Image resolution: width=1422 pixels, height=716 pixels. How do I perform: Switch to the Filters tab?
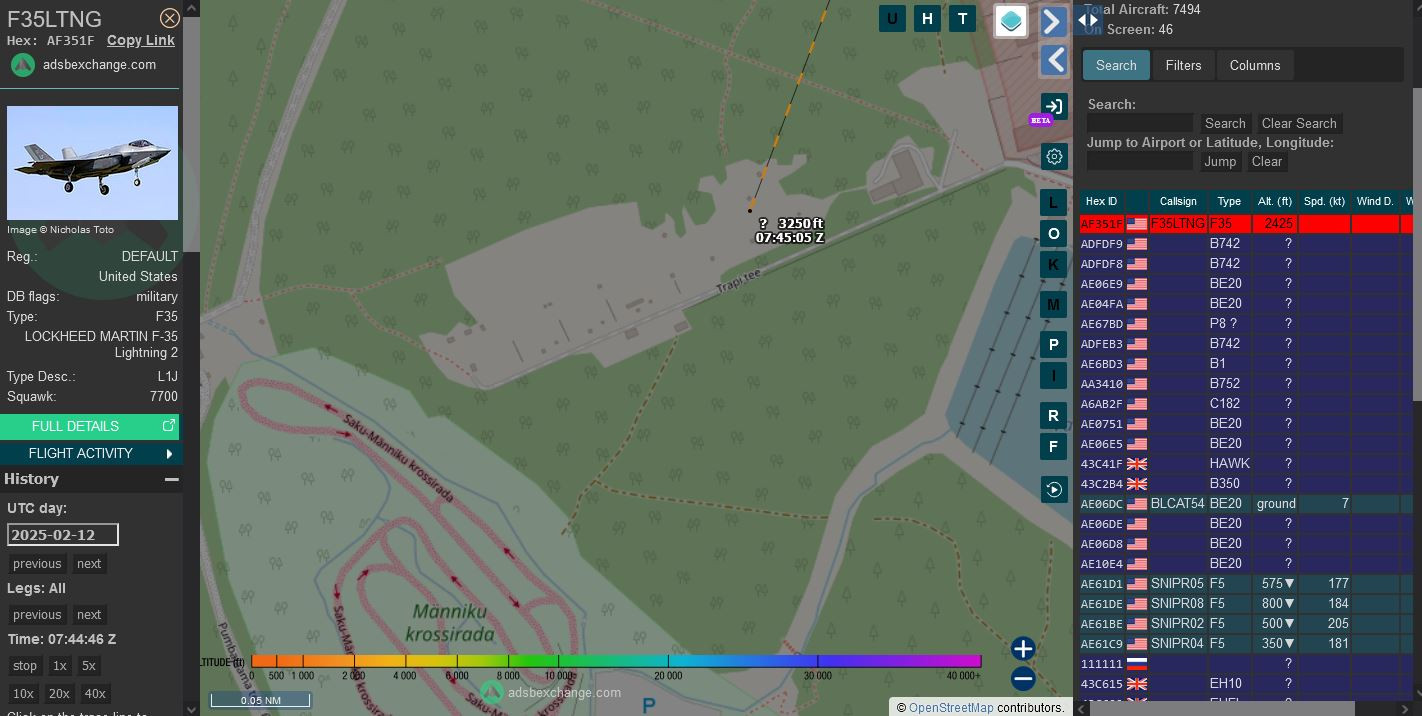(1183, 65)
